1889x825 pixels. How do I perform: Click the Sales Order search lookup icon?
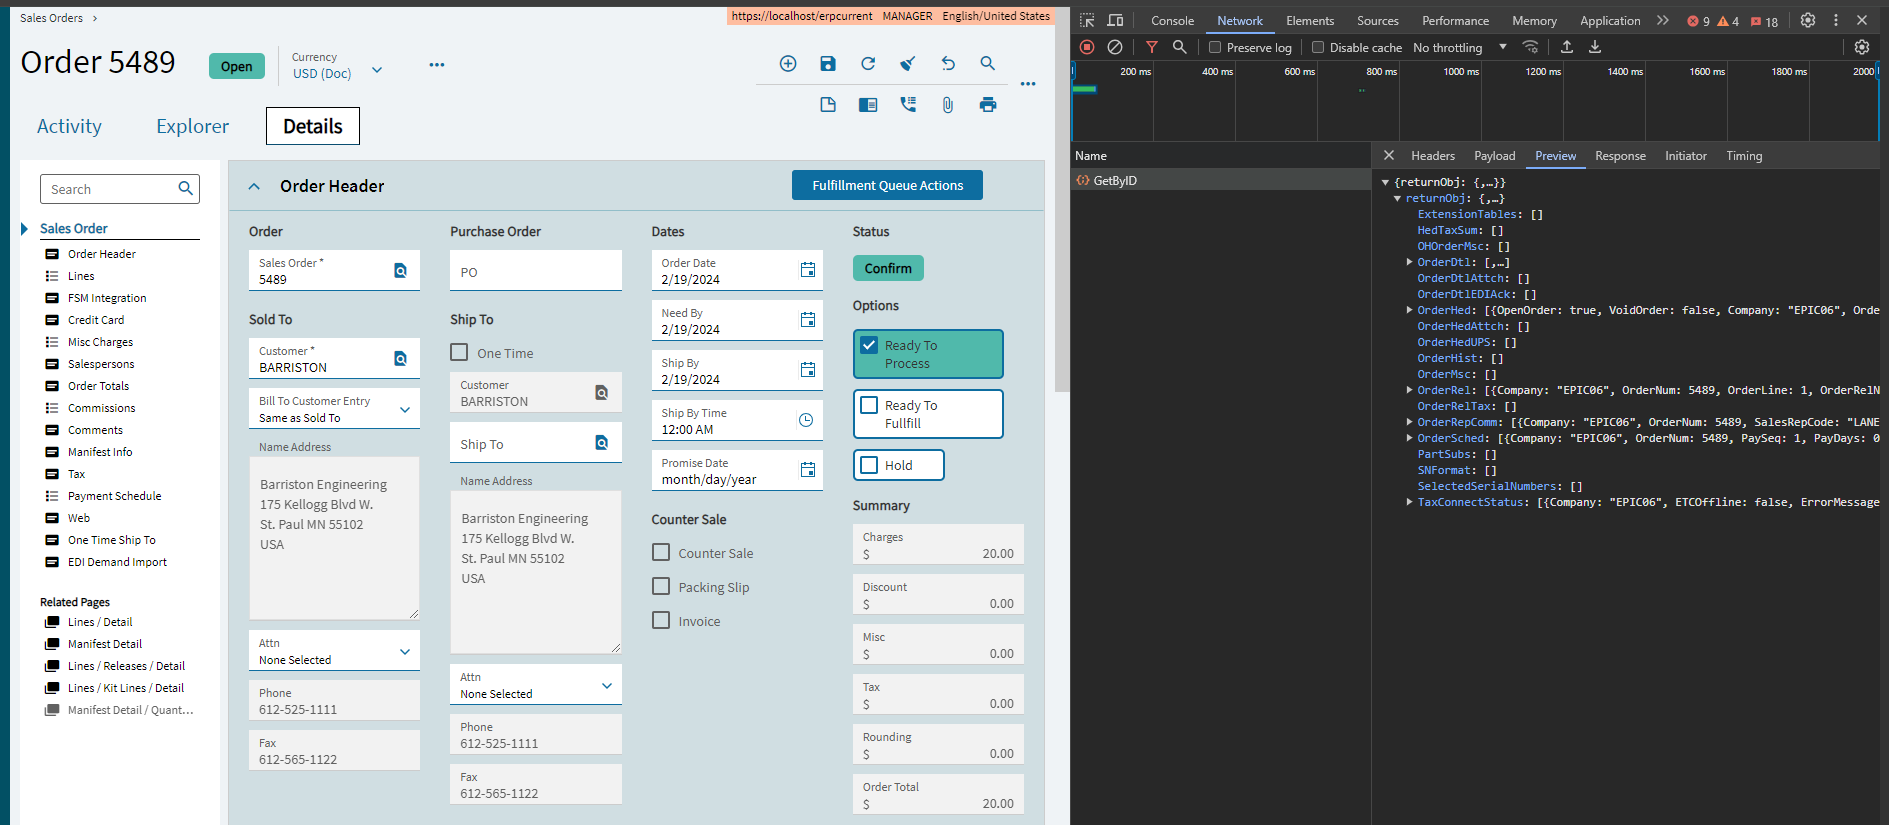[x=400, y=271]
